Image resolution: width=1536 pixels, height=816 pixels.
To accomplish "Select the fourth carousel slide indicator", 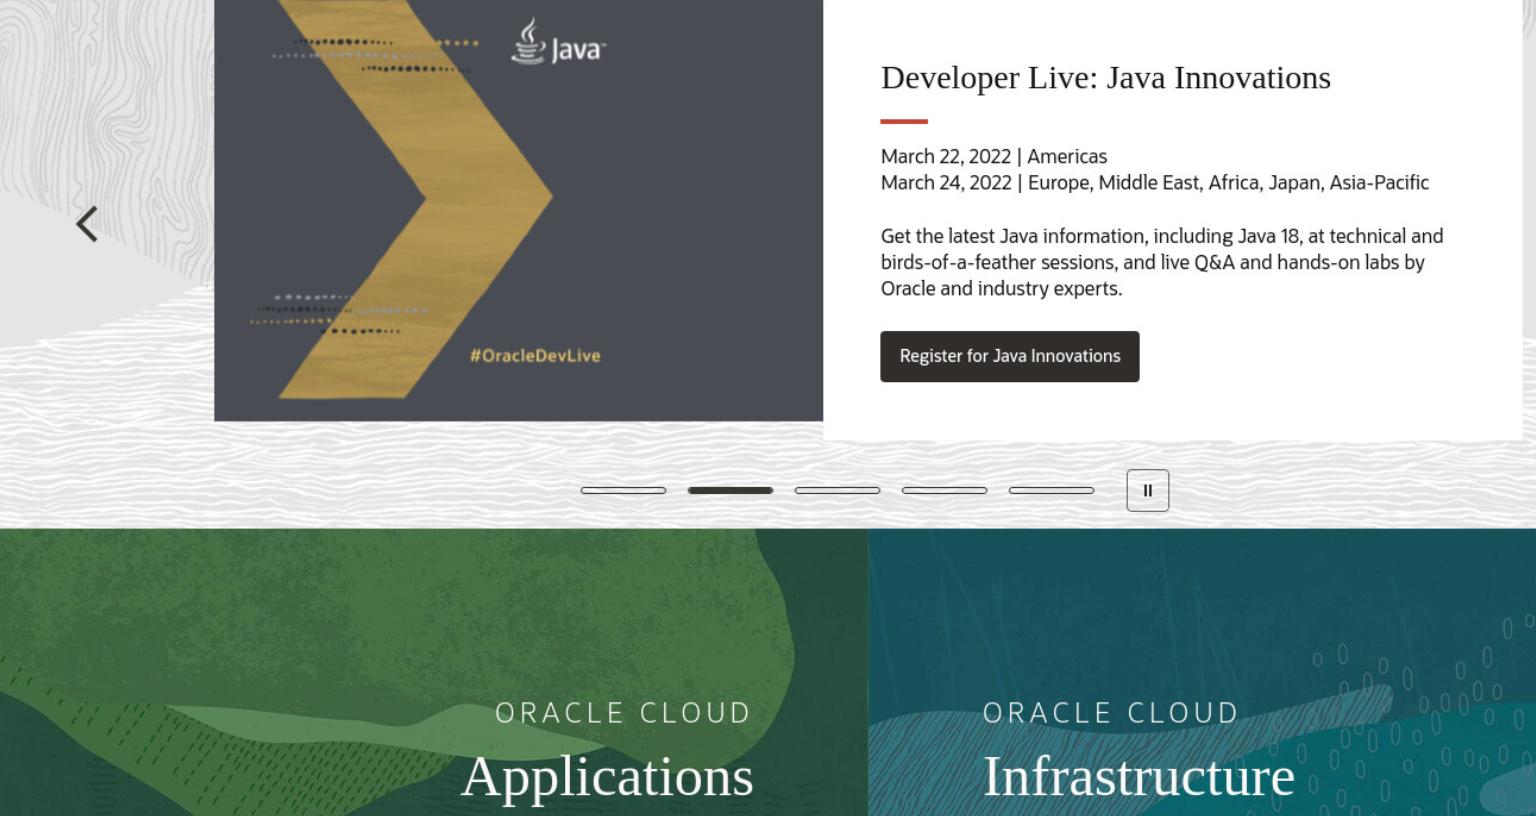I will point(944,490).
